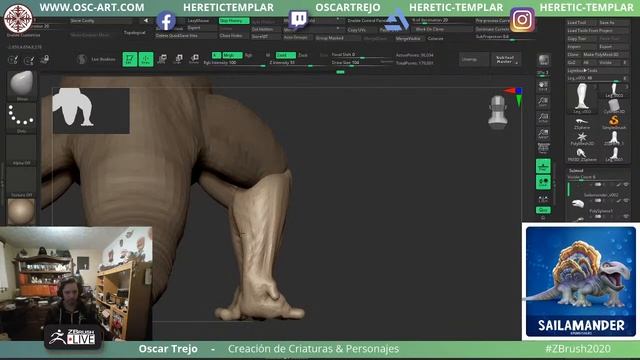This screenshot has width=640, height=360.
Task: Click the Make PolyMesh3D button
Action: pyautogui.click(x=605, y=55)
